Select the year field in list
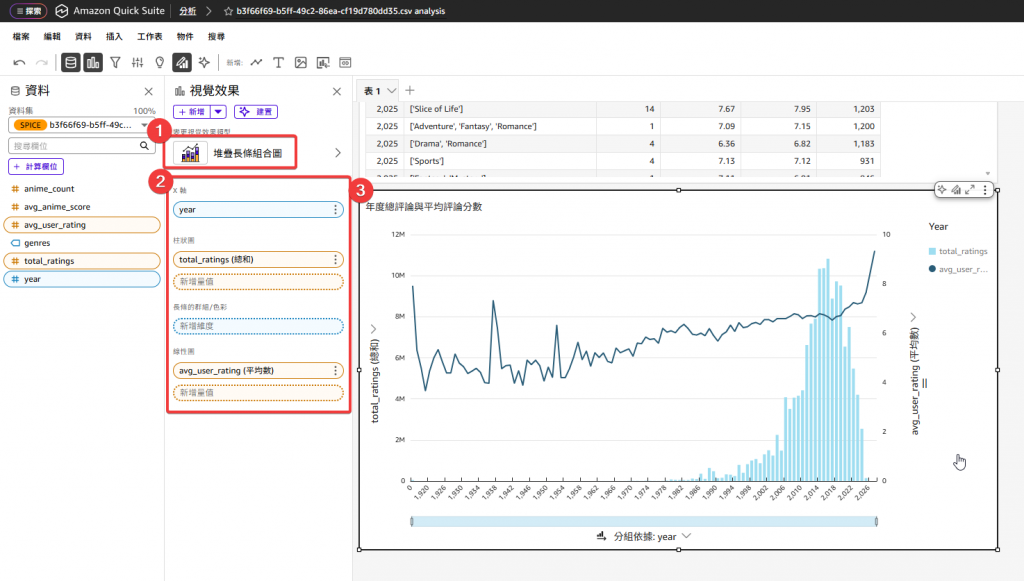This screenshot has height=581, width=1024. tap(82, 279)
